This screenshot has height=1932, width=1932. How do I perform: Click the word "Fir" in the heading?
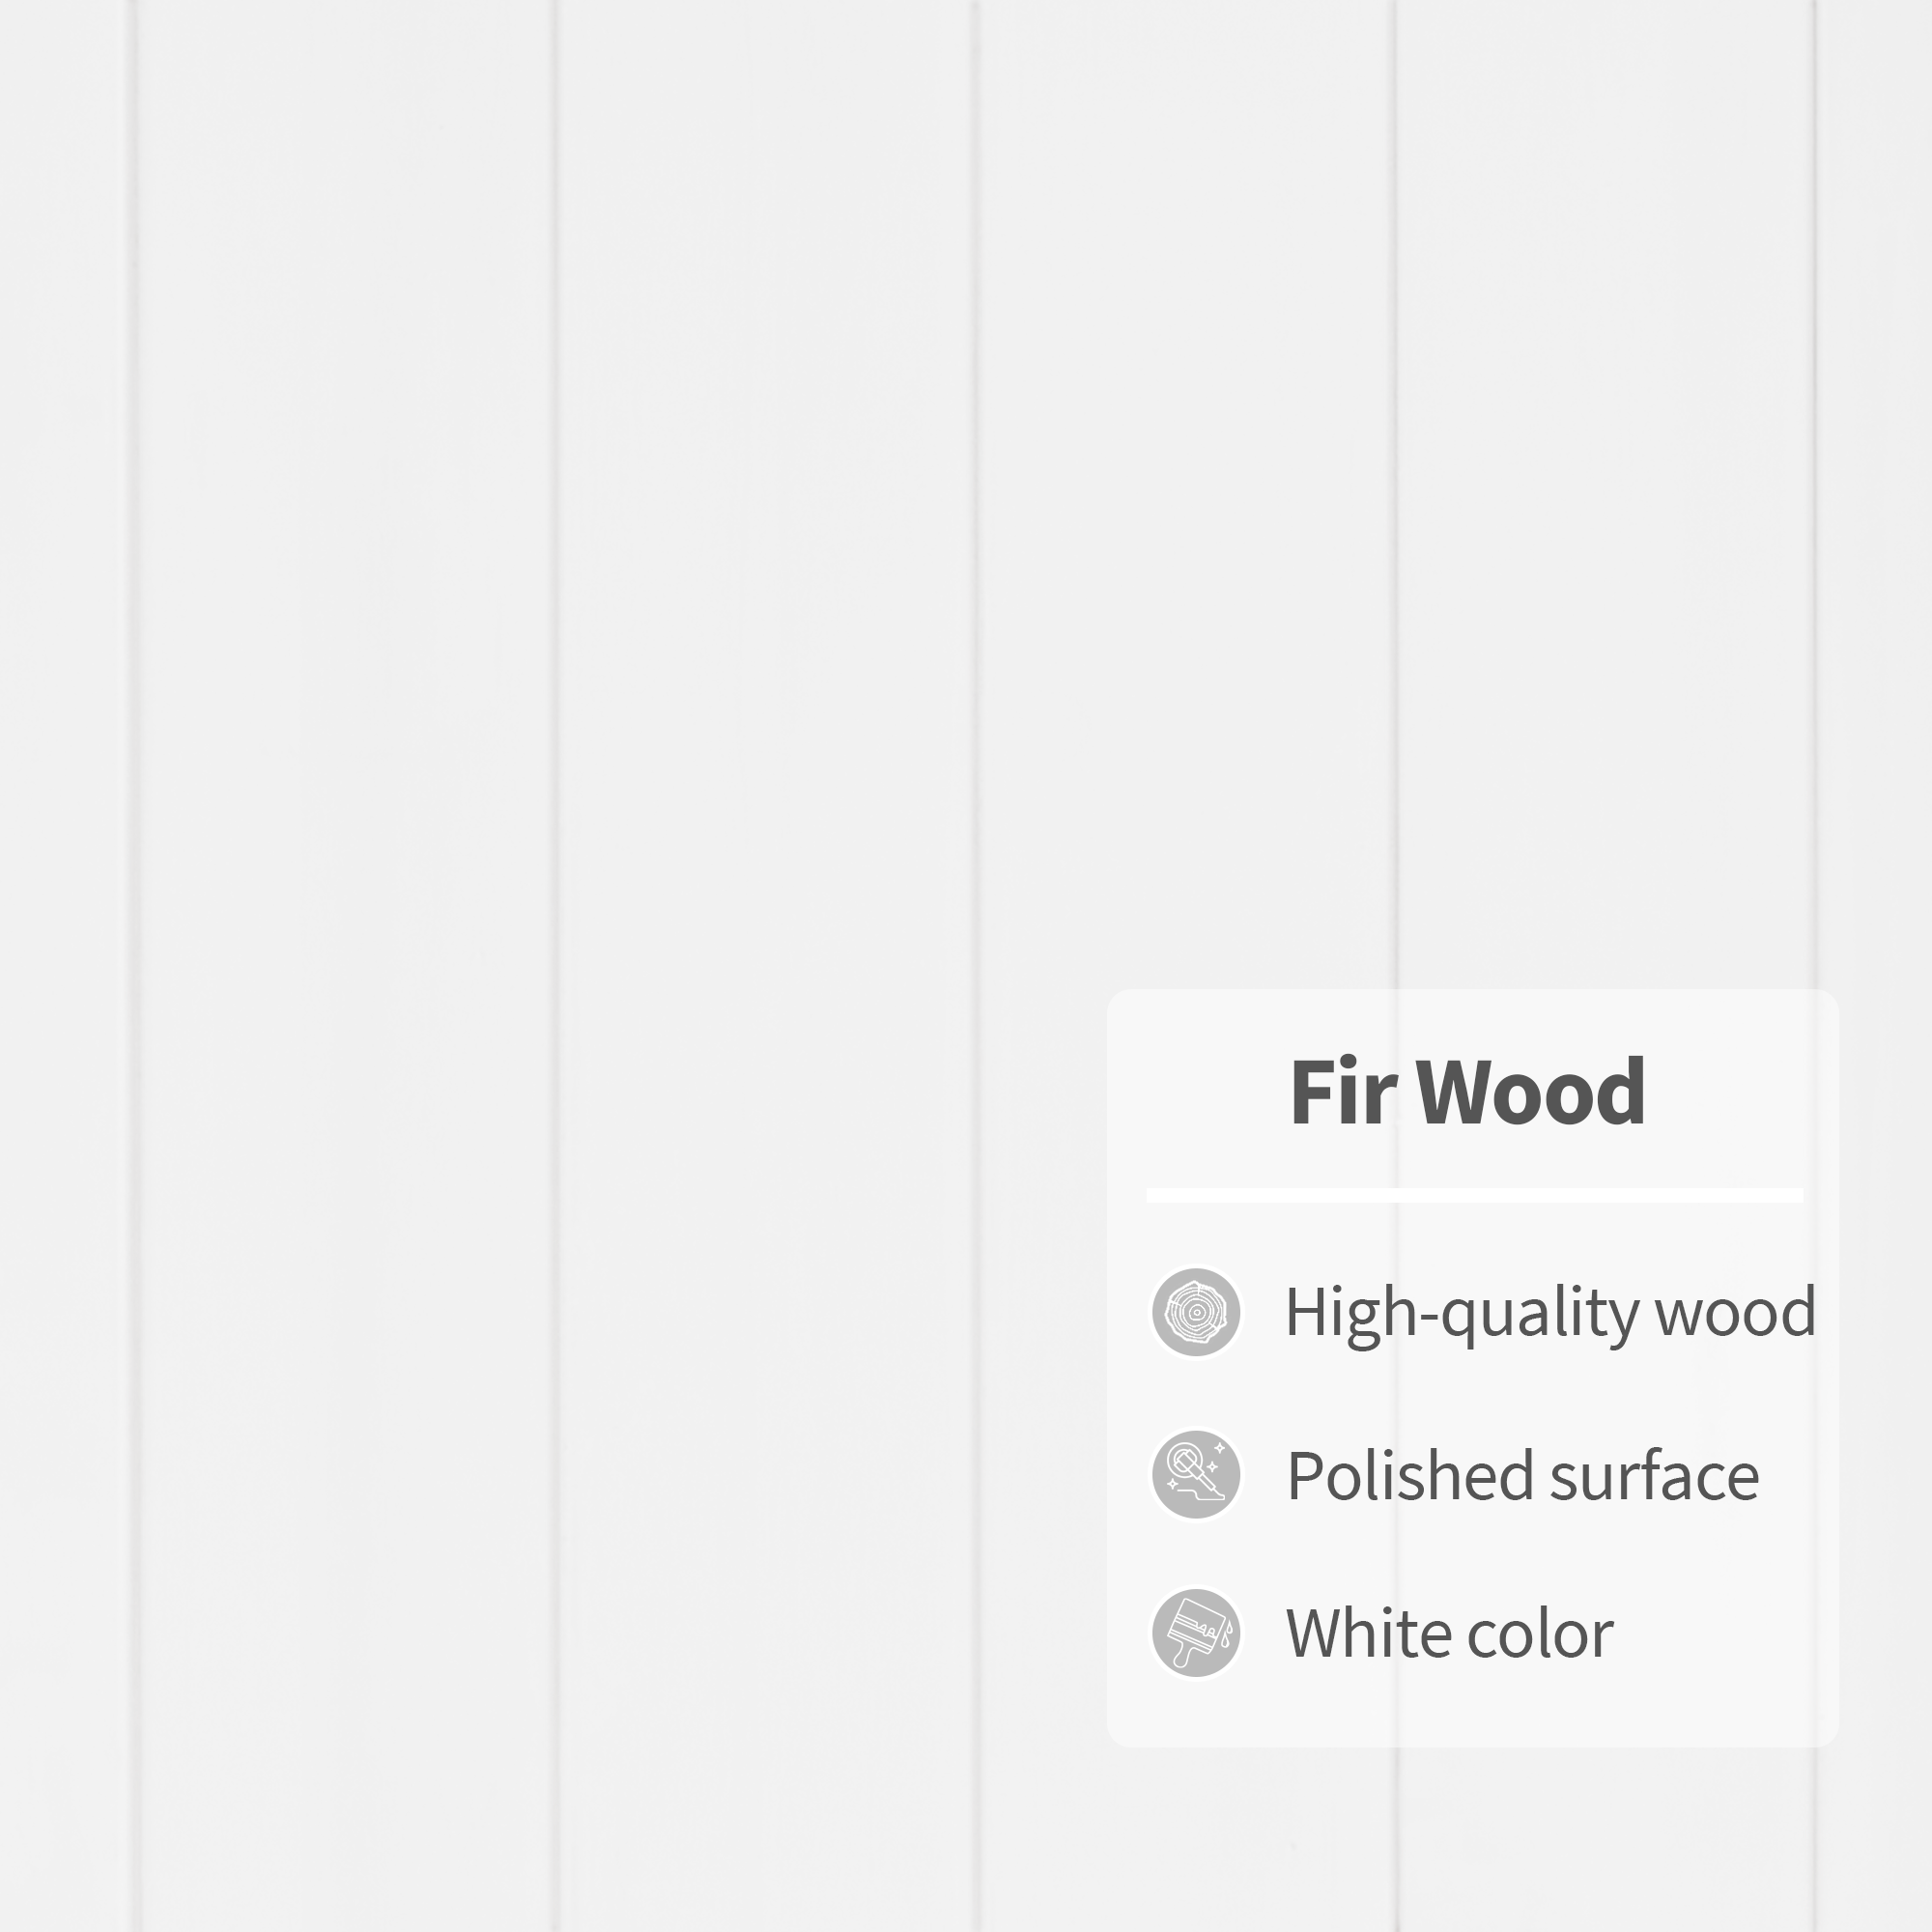click(1342, 1091)
